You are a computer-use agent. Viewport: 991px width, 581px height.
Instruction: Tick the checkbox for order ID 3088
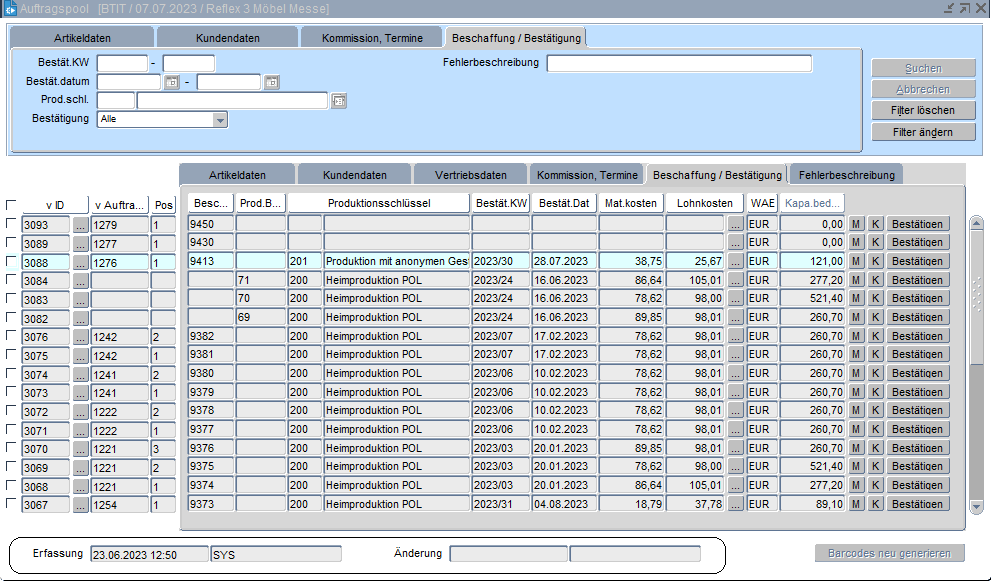pos(11,262)
